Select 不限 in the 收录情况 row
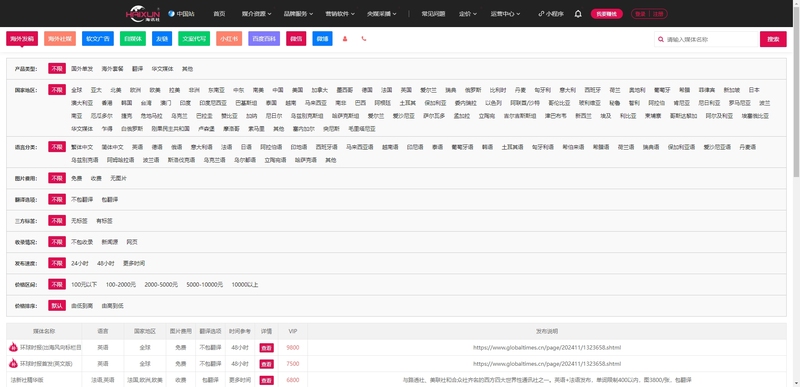The width and height of the screenshot is (800, 387). tap(57, 242)
